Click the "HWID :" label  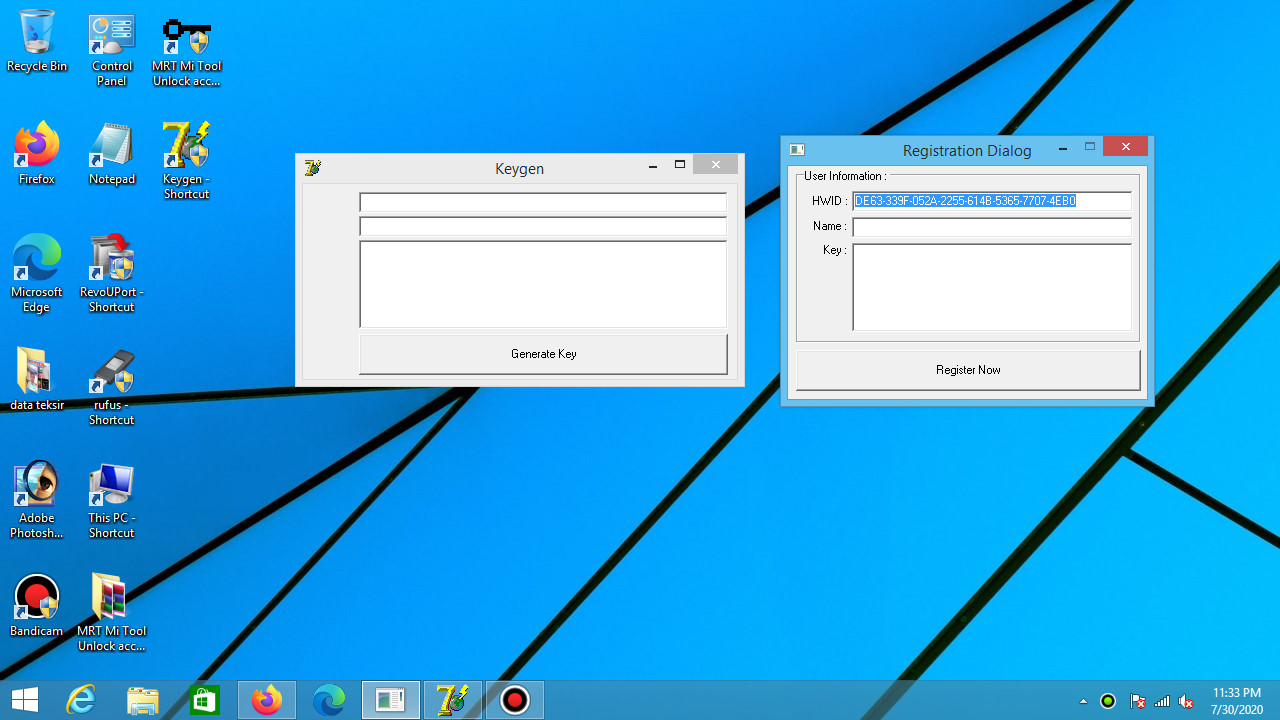point(830,201)
